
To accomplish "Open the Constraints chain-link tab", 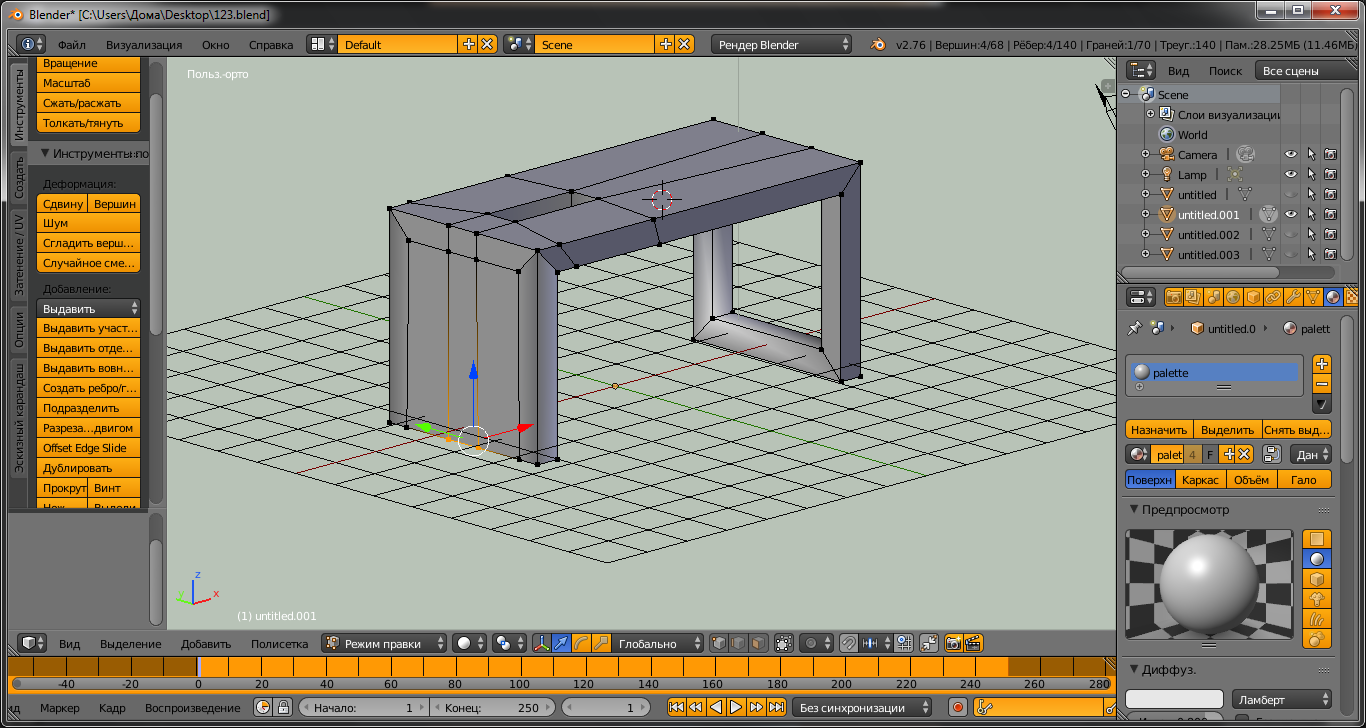I will 1273,297.
